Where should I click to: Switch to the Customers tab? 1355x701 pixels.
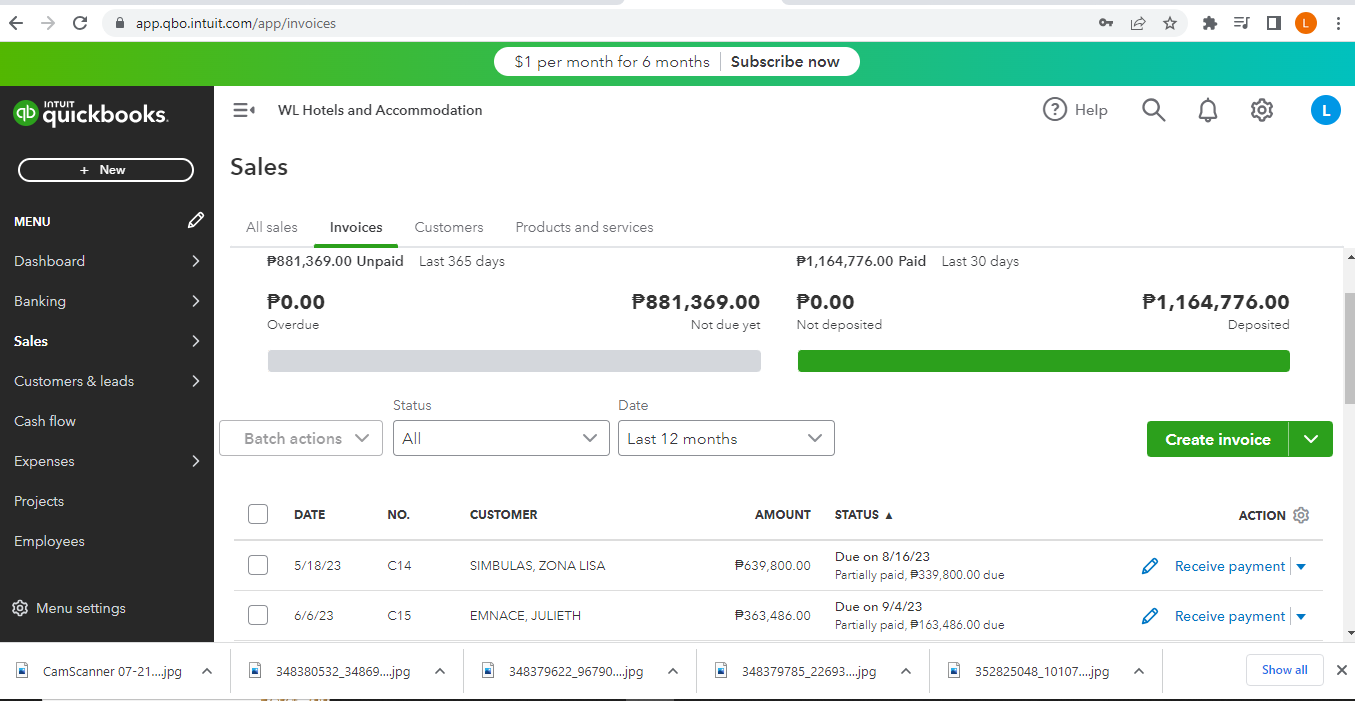coord(449,227)
